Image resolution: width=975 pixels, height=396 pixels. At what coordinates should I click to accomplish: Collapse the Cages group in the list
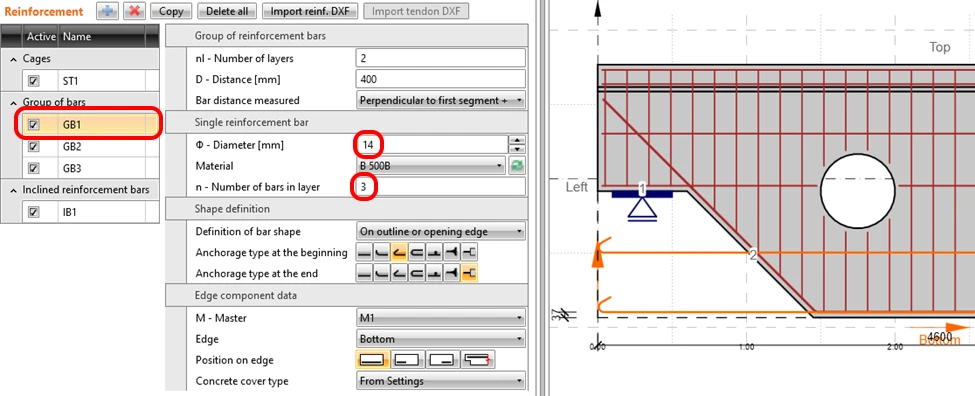[14, 59]
